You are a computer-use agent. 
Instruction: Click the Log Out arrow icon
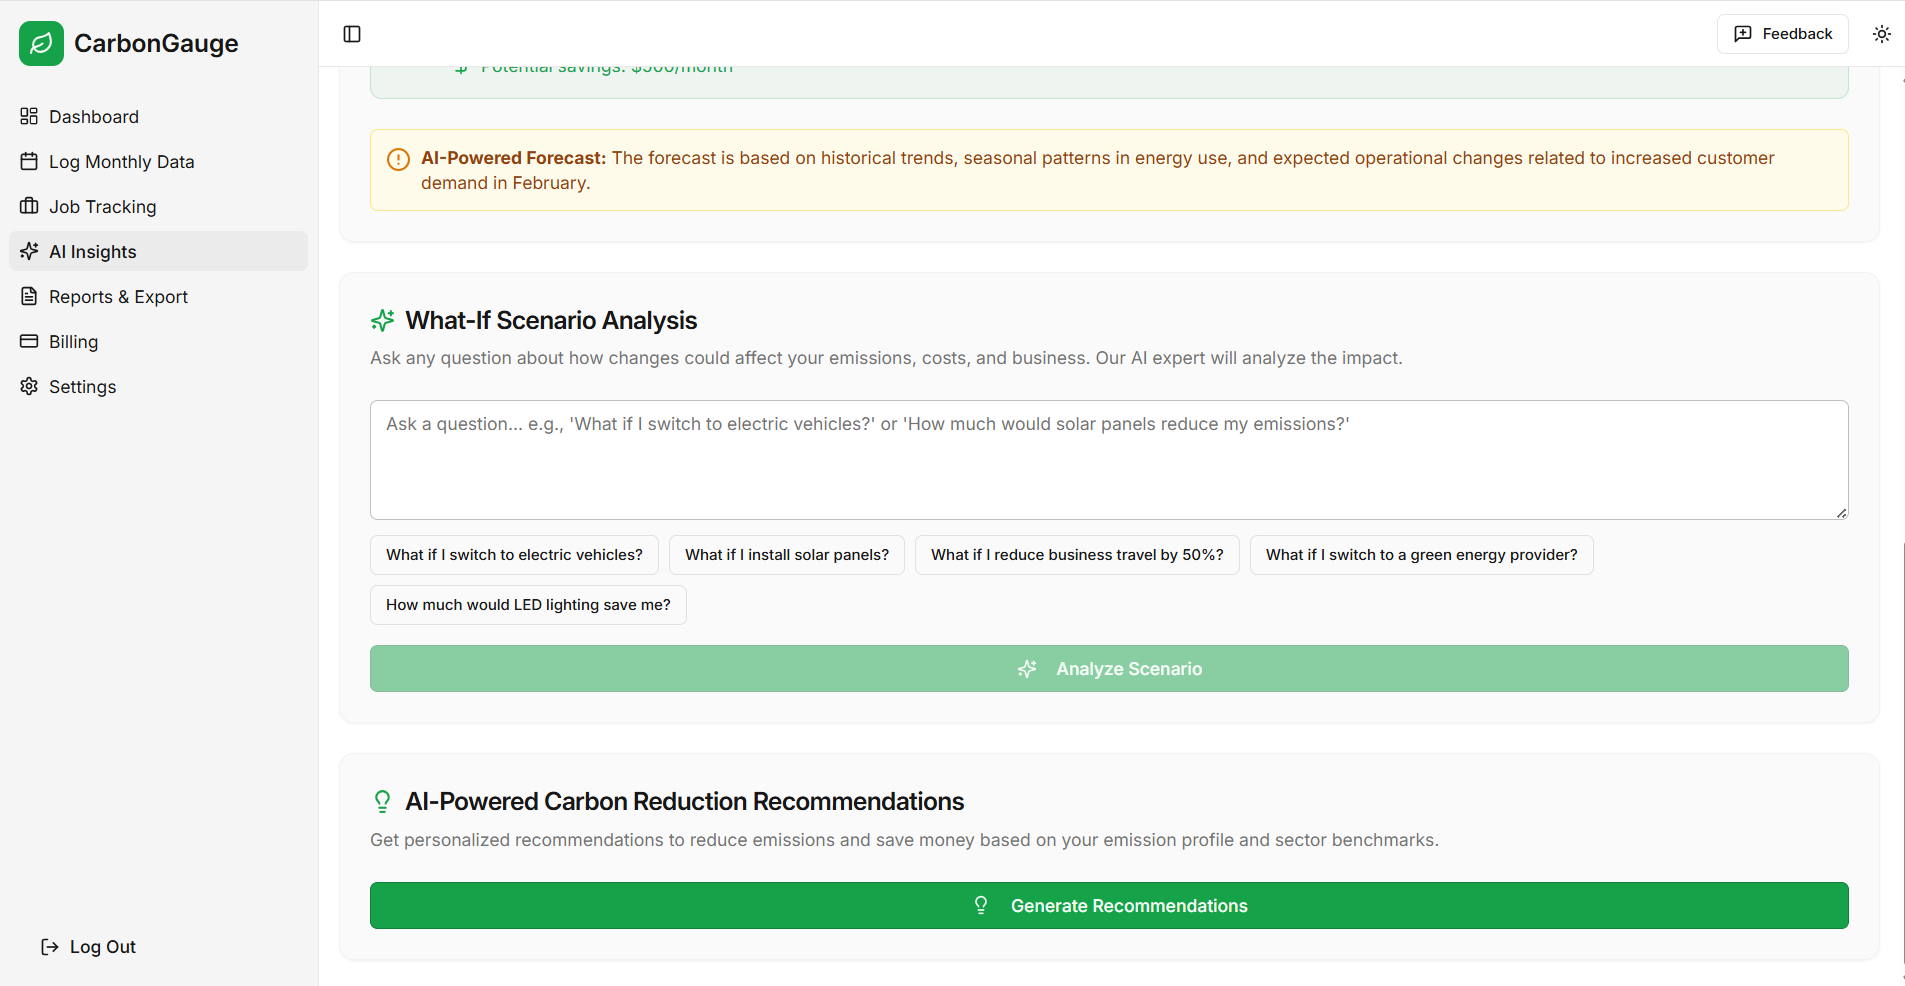49,946
